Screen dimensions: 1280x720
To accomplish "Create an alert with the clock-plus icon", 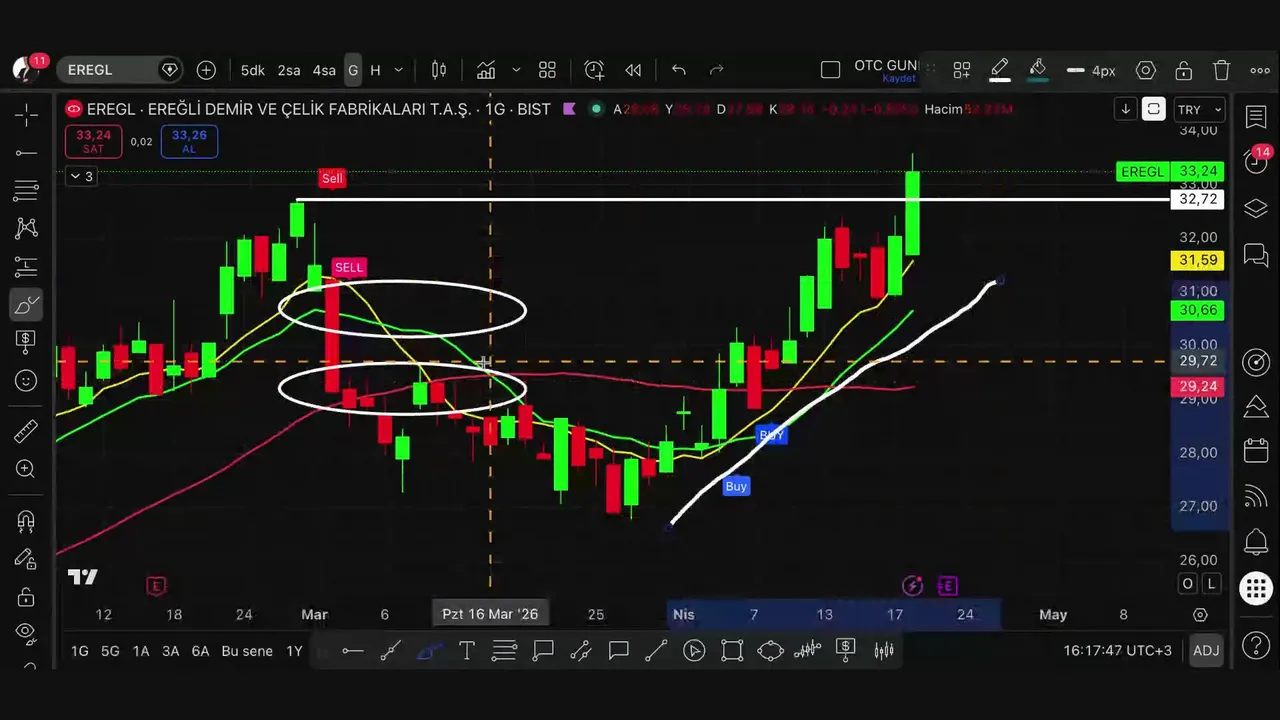I will pyautogui.click(x=594, y=70).
